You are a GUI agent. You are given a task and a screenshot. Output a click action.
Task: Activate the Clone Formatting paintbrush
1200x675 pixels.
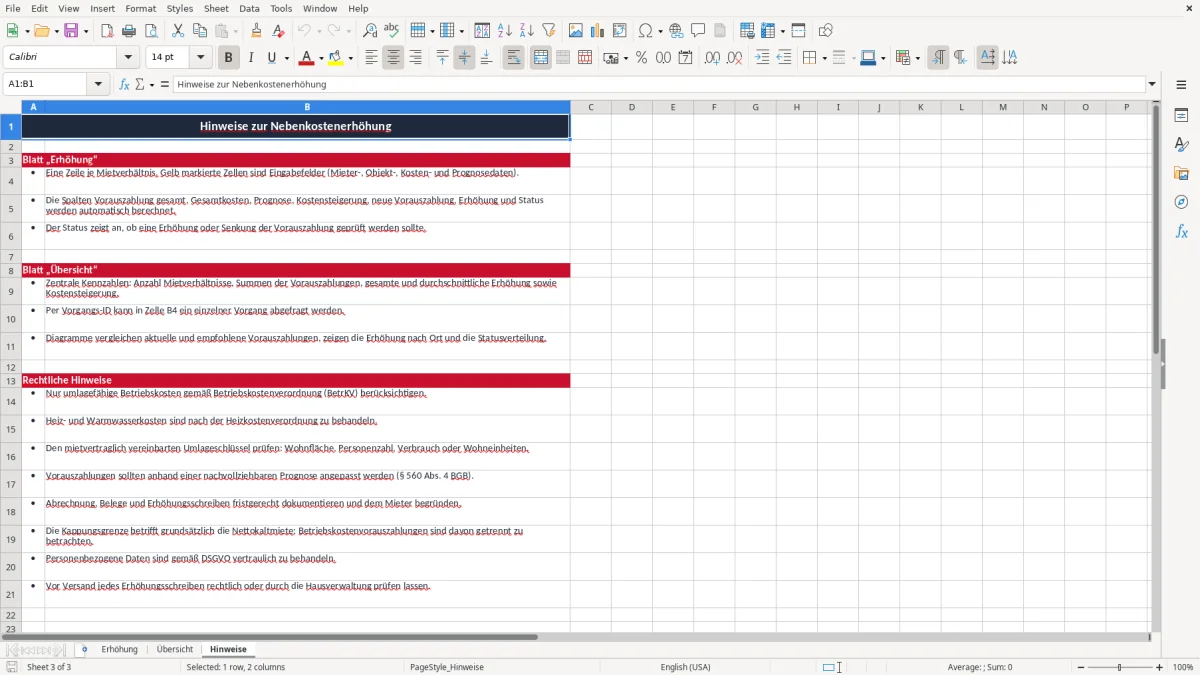pyautogui.click(x=256, y=31)
